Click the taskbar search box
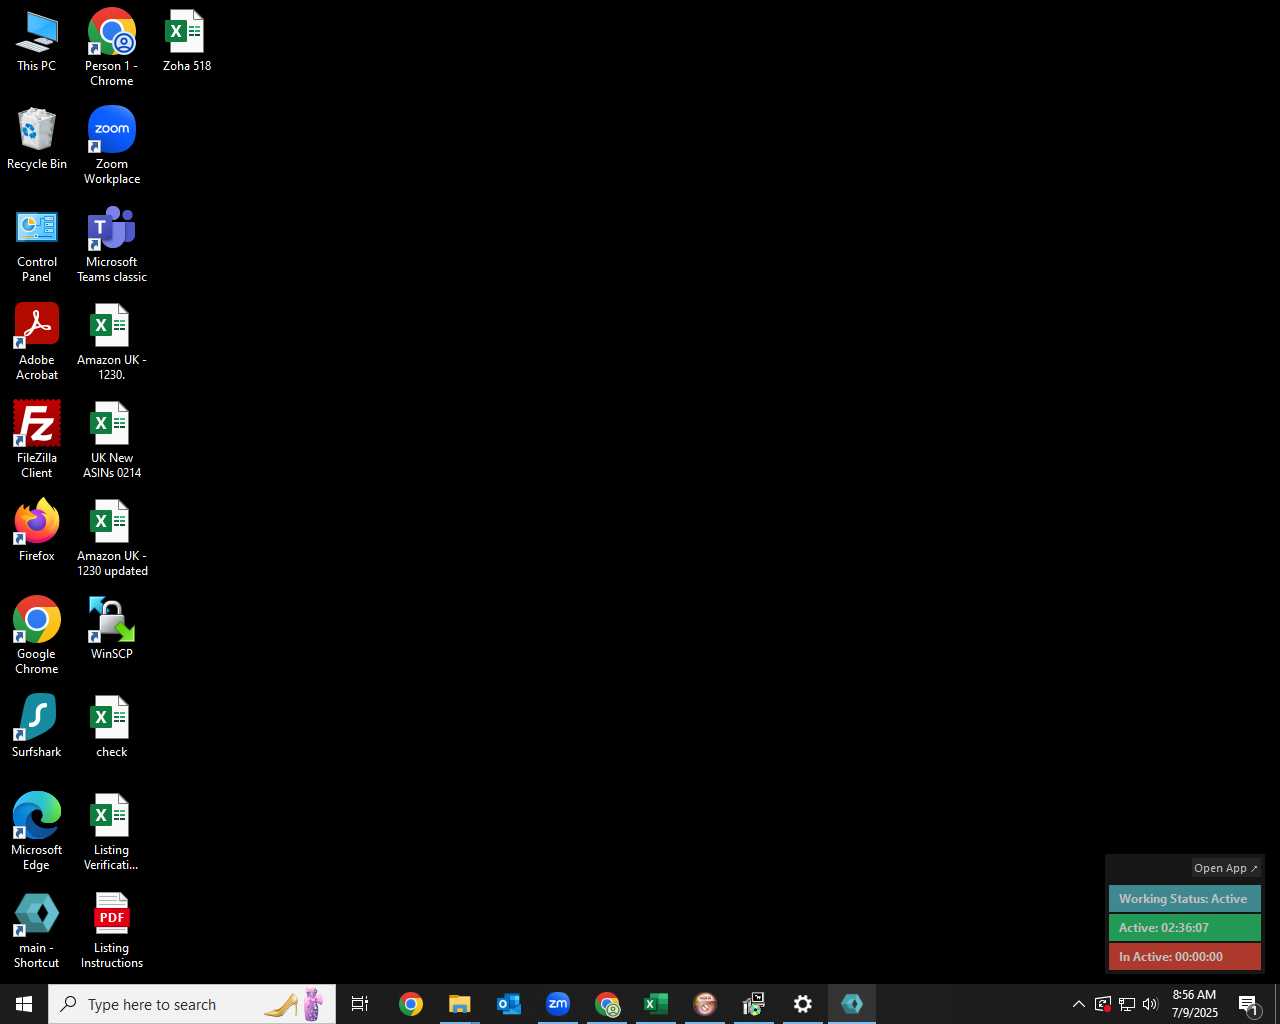 tap(192, 1004)
